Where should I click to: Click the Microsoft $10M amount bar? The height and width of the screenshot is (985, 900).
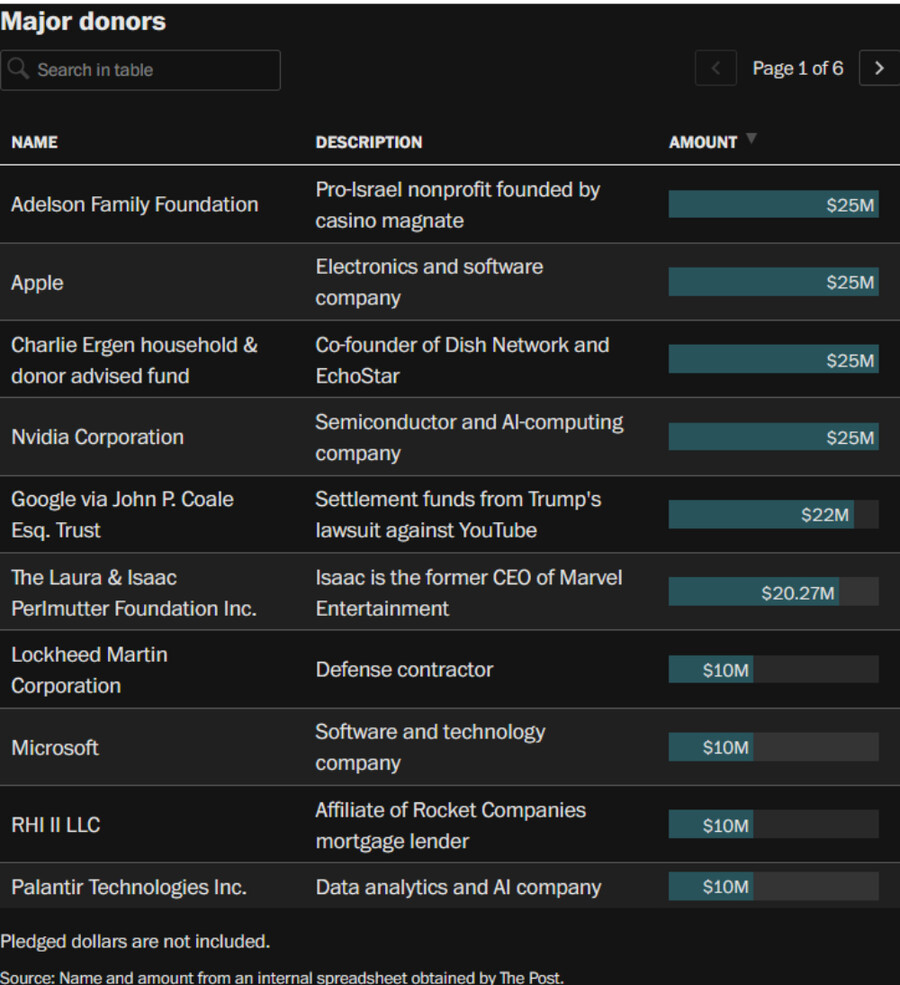click(x=711, y=747)
